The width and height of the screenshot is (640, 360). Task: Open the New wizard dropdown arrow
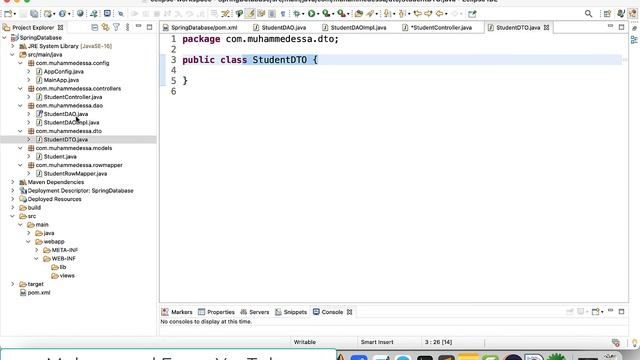[15, 14]
